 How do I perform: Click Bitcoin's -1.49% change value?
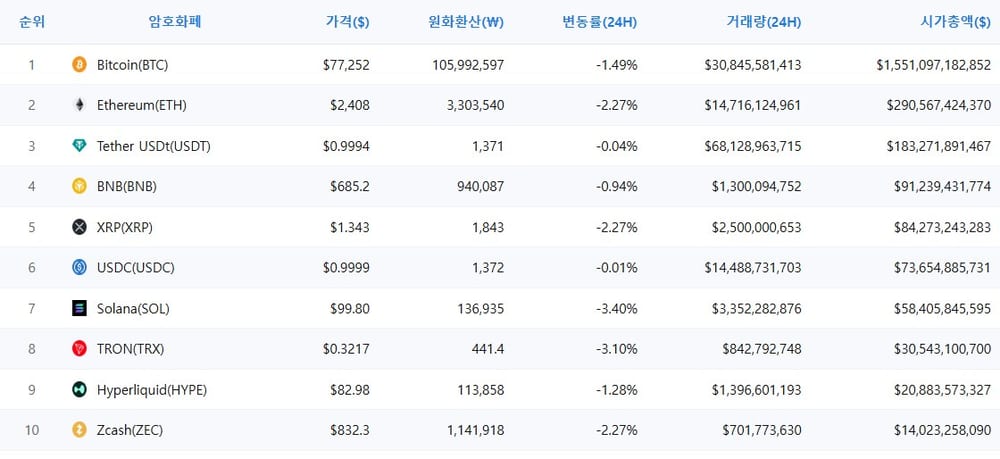coord(616,64)
